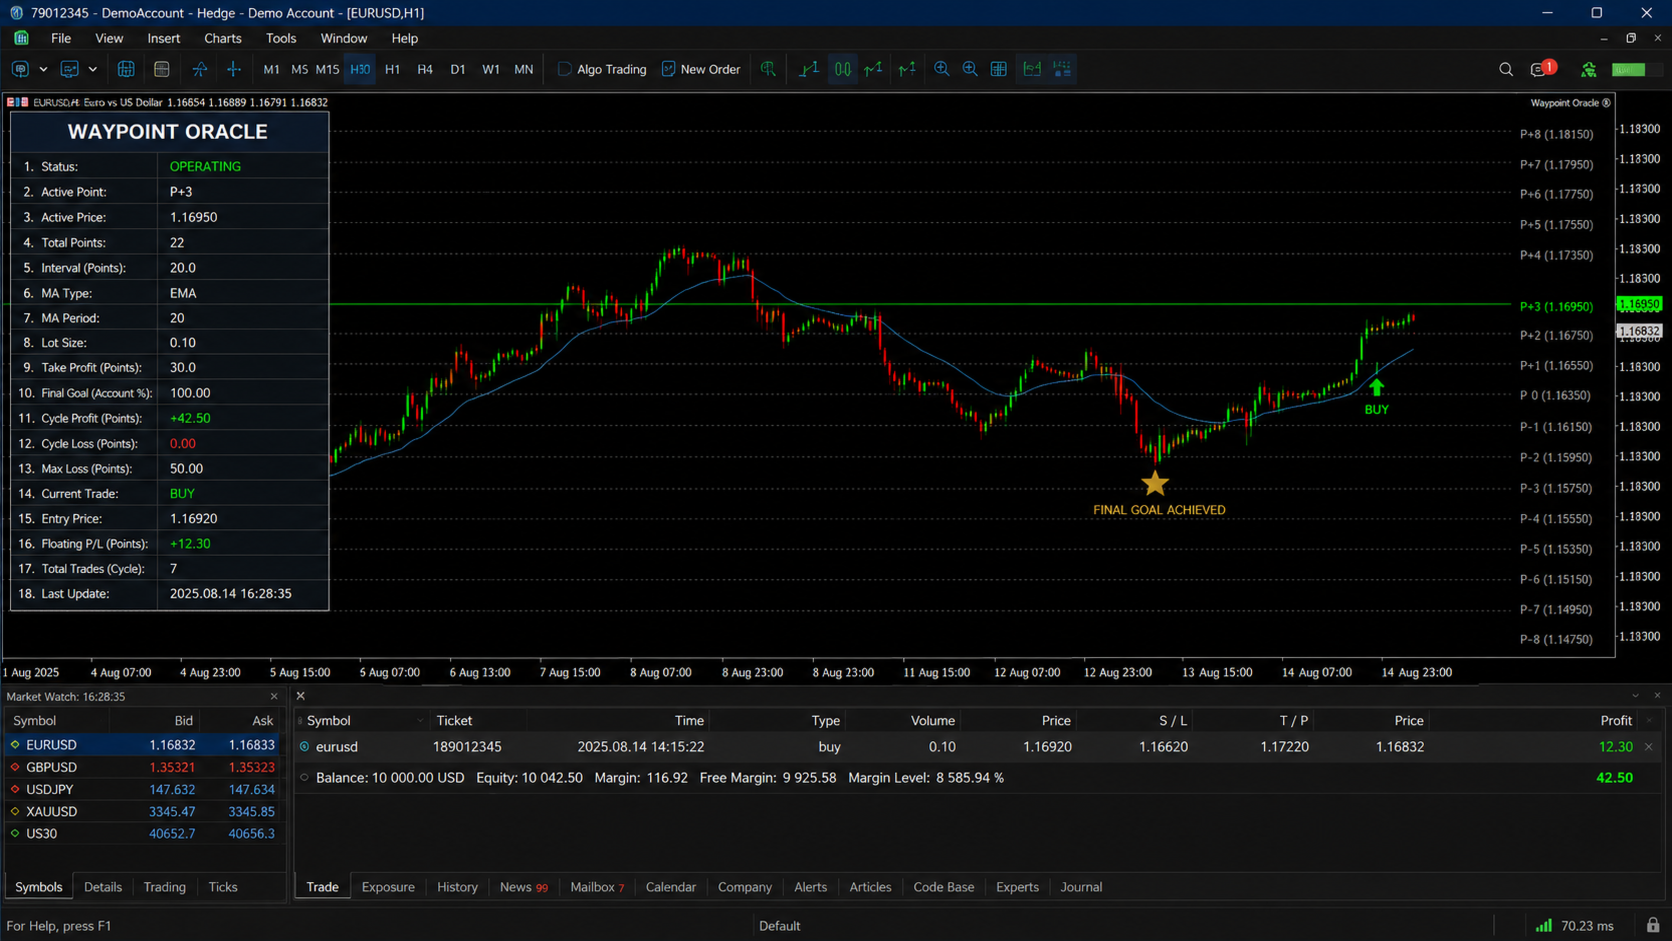Image resolution: width=1672 pixels, height=941 pixels.
Task: Click the green connection level indicator
Action: 1629,69
